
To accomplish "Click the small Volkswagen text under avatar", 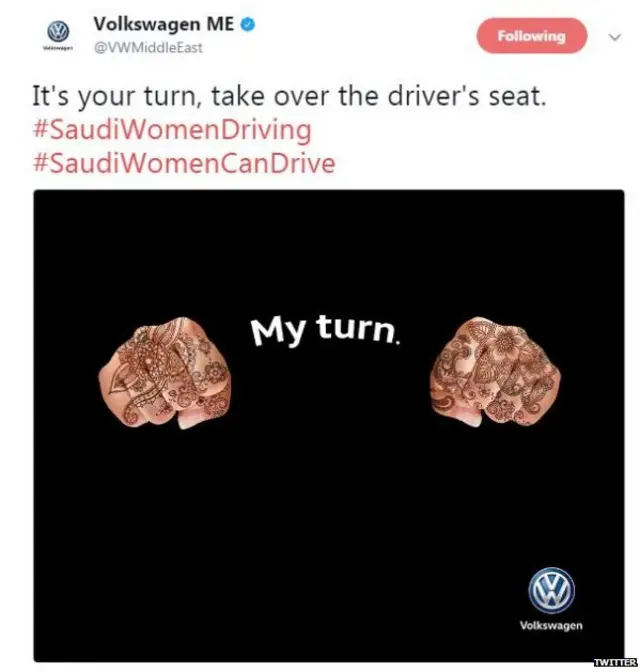I will click(58, 48).
